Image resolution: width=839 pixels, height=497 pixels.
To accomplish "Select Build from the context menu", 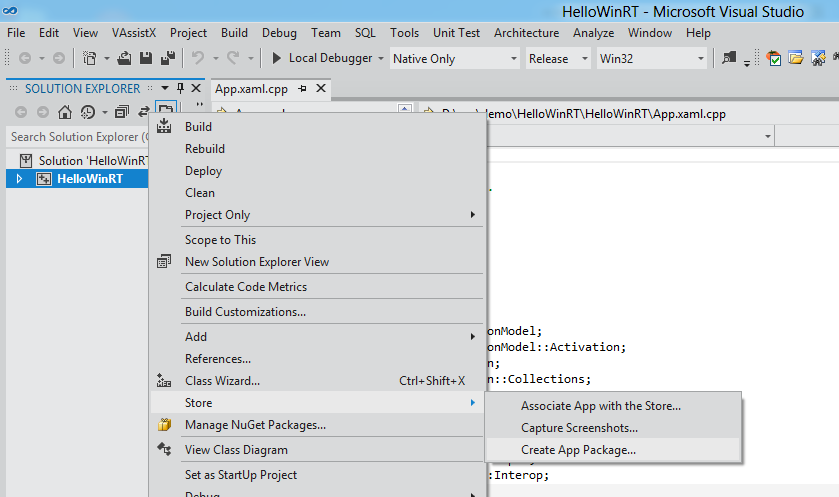I will click(318, 127).
